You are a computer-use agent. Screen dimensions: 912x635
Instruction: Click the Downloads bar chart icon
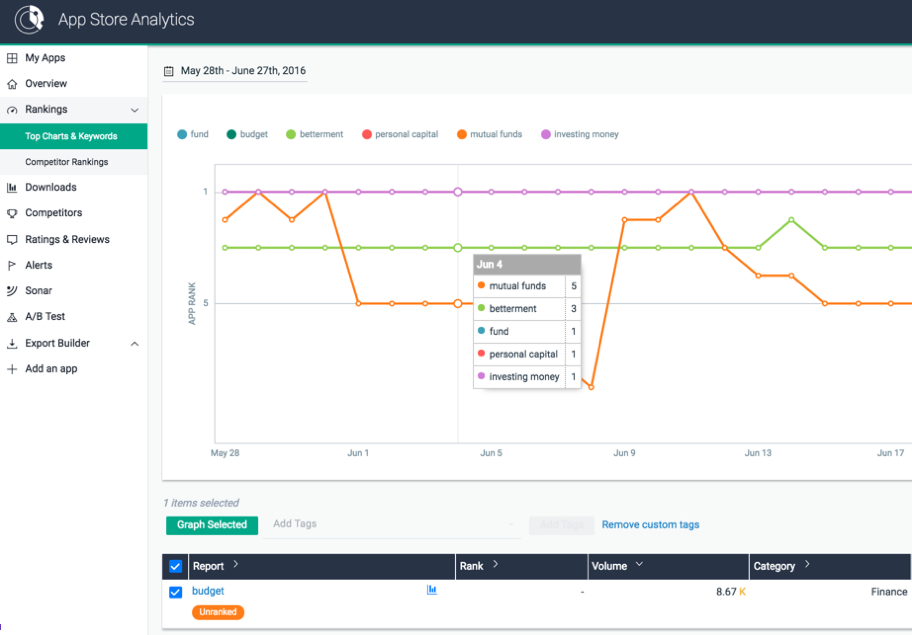pyautogui.click(x=12, y=188)
